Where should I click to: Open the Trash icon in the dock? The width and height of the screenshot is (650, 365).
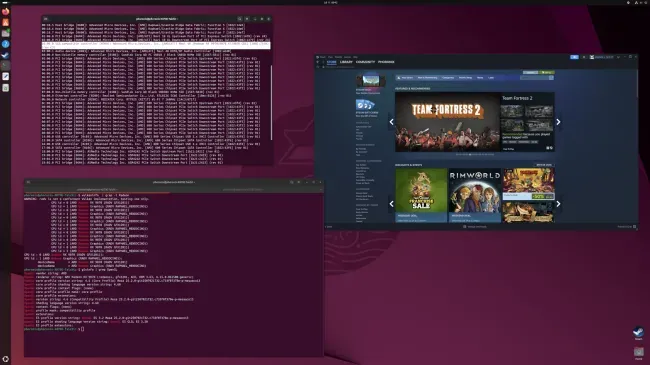tap(5, 88)
